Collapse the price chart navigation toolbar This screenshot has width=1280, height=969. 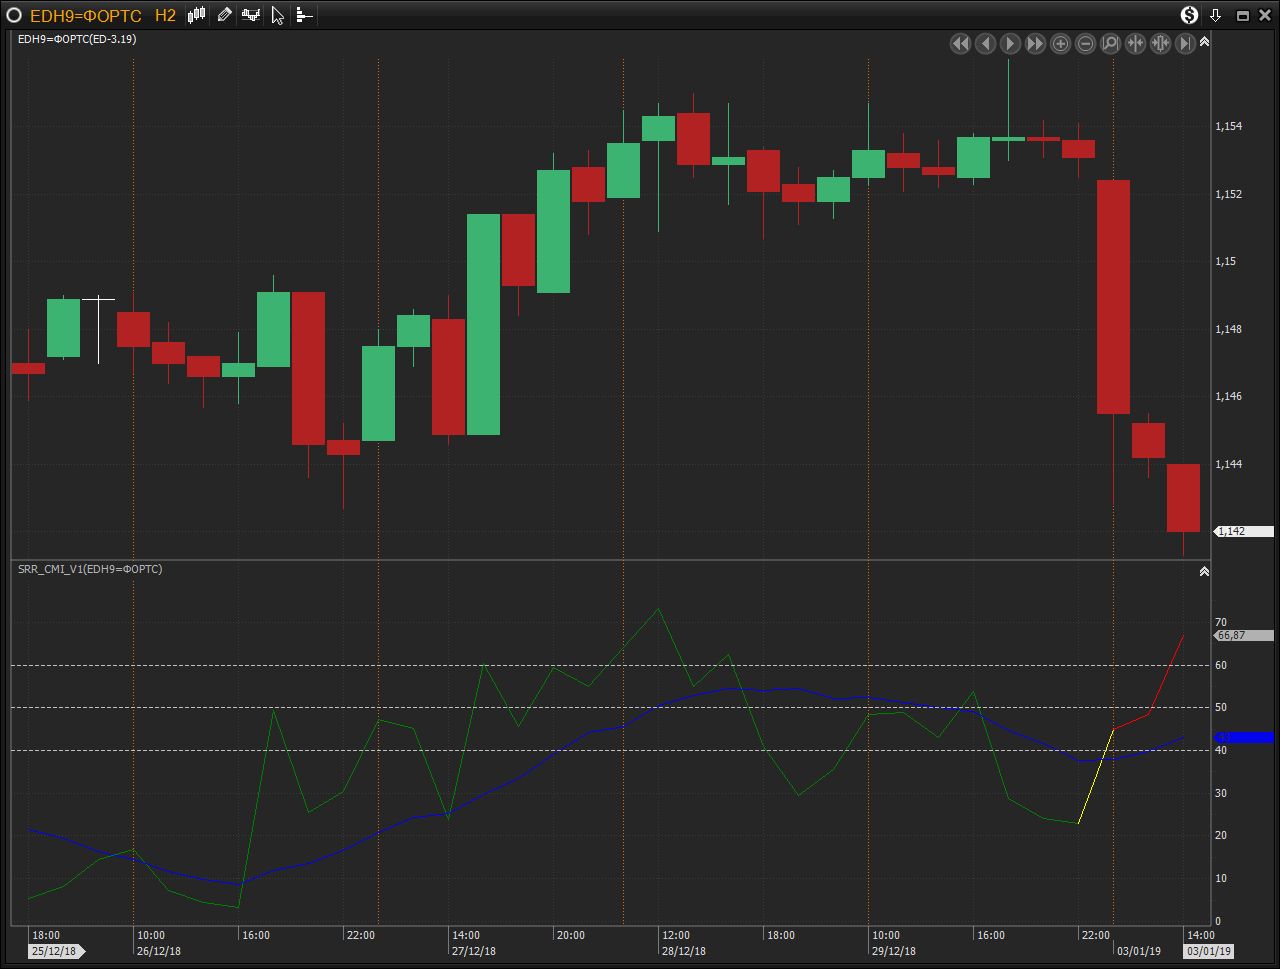click(x=1204, y=42)
